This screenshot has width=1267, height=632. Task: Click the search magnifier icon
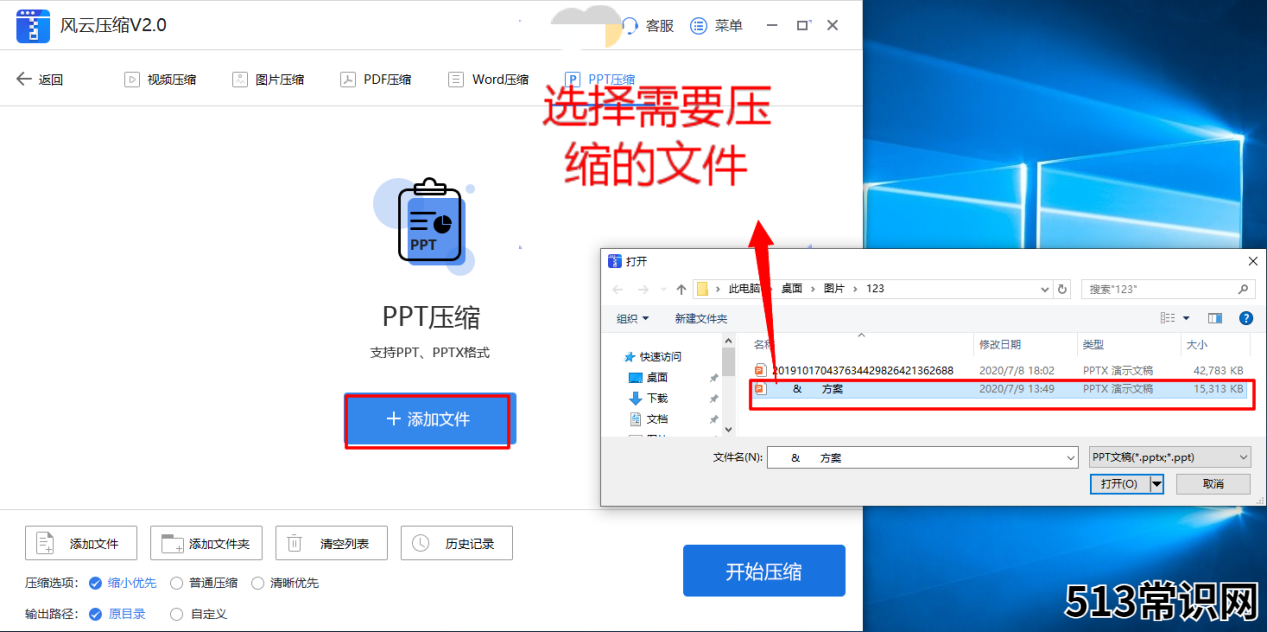point(1243,289)
